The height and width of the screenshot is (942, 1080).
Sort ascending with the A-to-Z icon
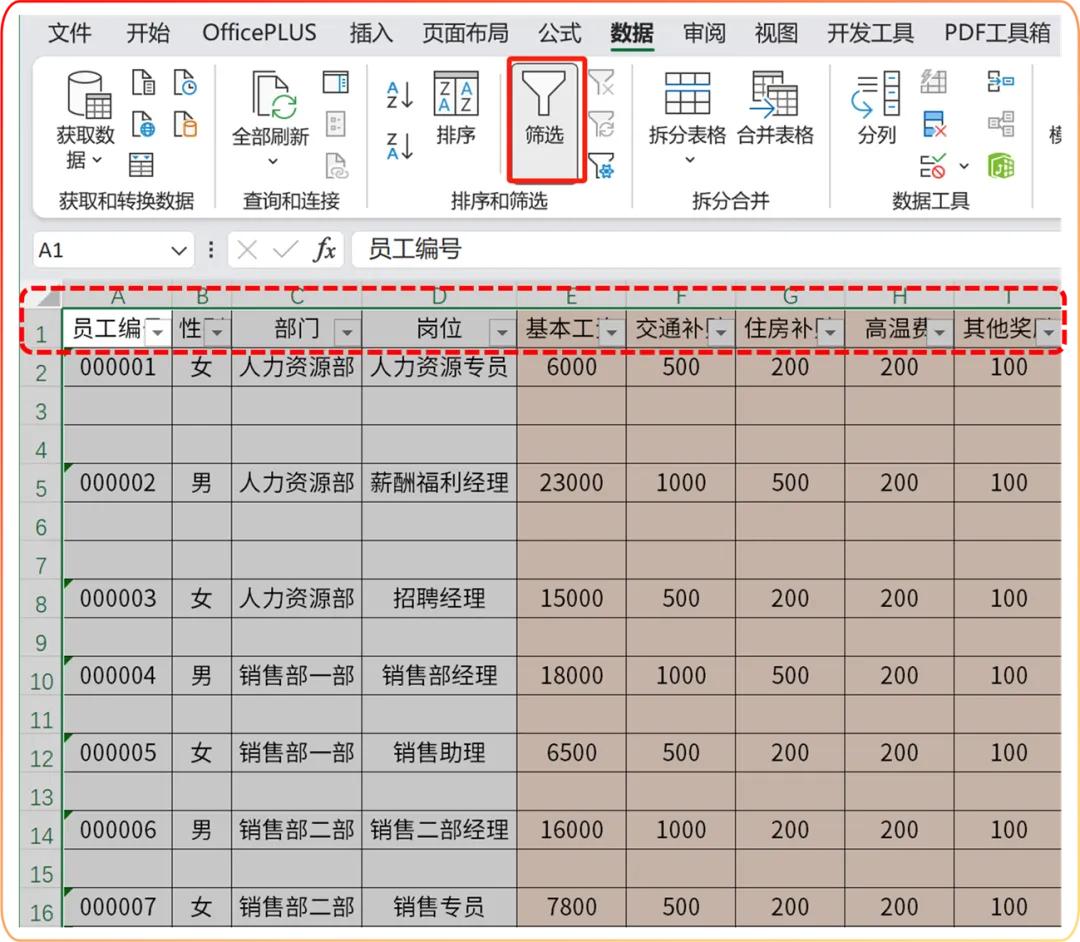coord(399,95)
